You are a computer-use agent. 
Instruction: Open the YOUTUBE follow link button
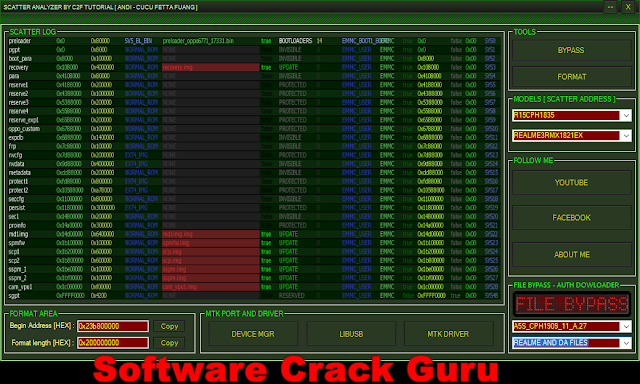[571, 182]
